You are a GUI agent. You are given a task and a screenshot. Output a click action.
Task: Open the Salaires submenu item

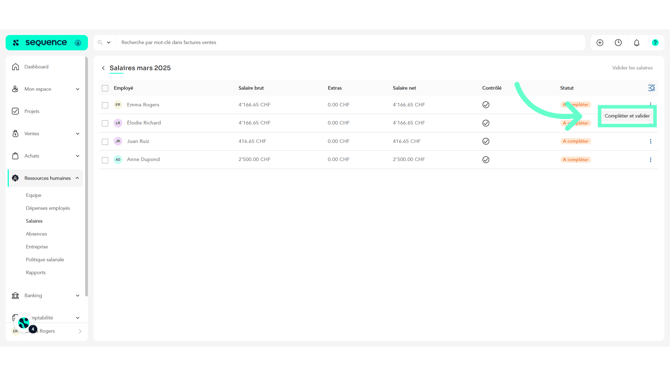pos(34,221)
